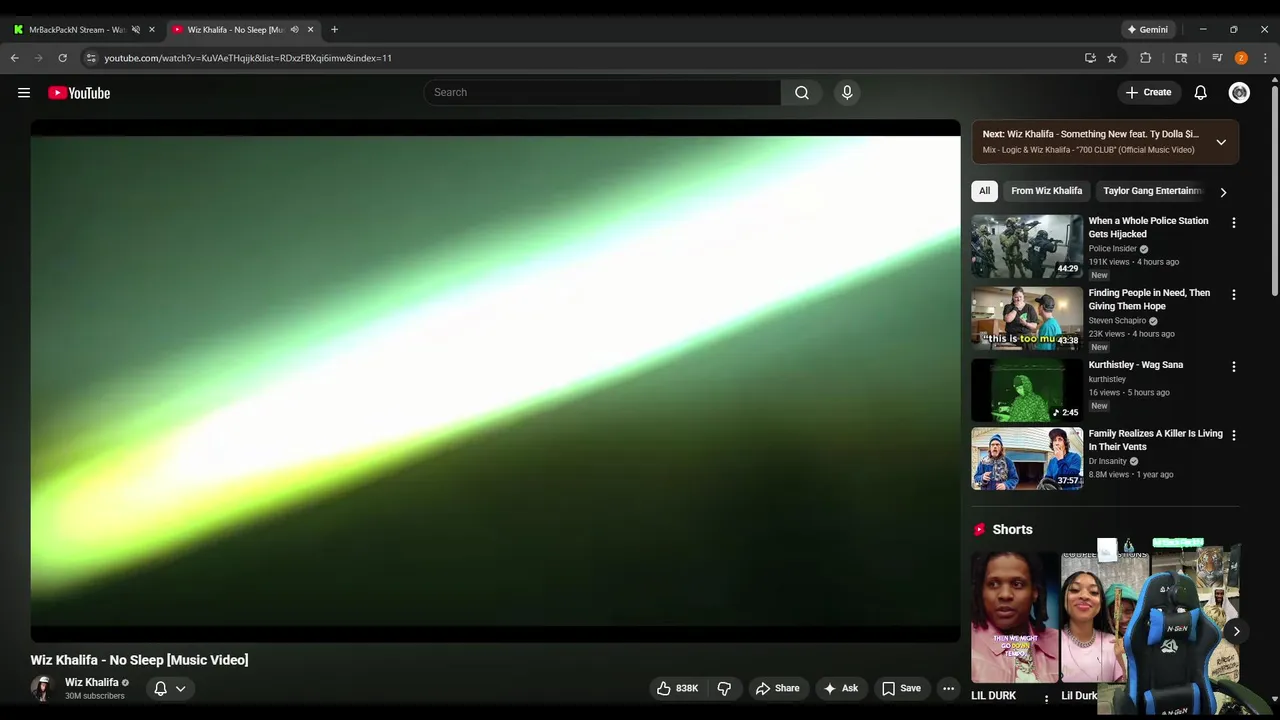Unmute the MrBackPackN Stream tab
This screenshot has height=720, width=1280.
[136, 30]
